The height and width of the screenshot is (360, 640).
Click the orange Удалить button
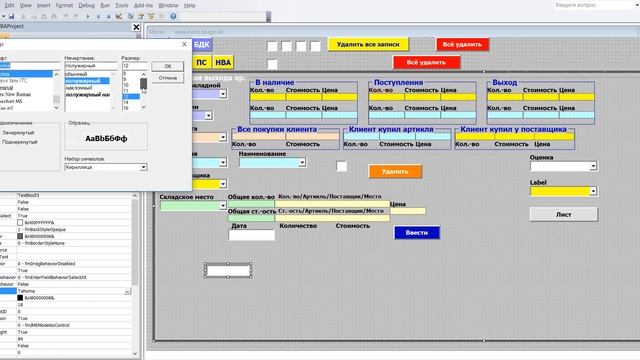(x=395, y=171)
